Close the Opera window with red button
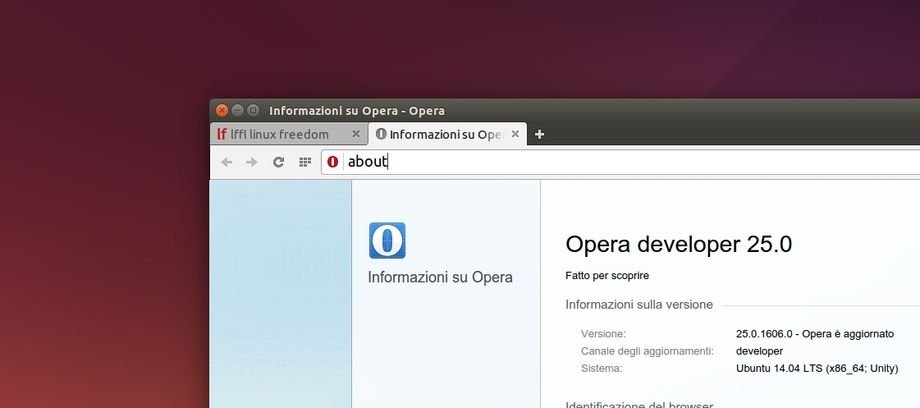 [x=222, y=110]
